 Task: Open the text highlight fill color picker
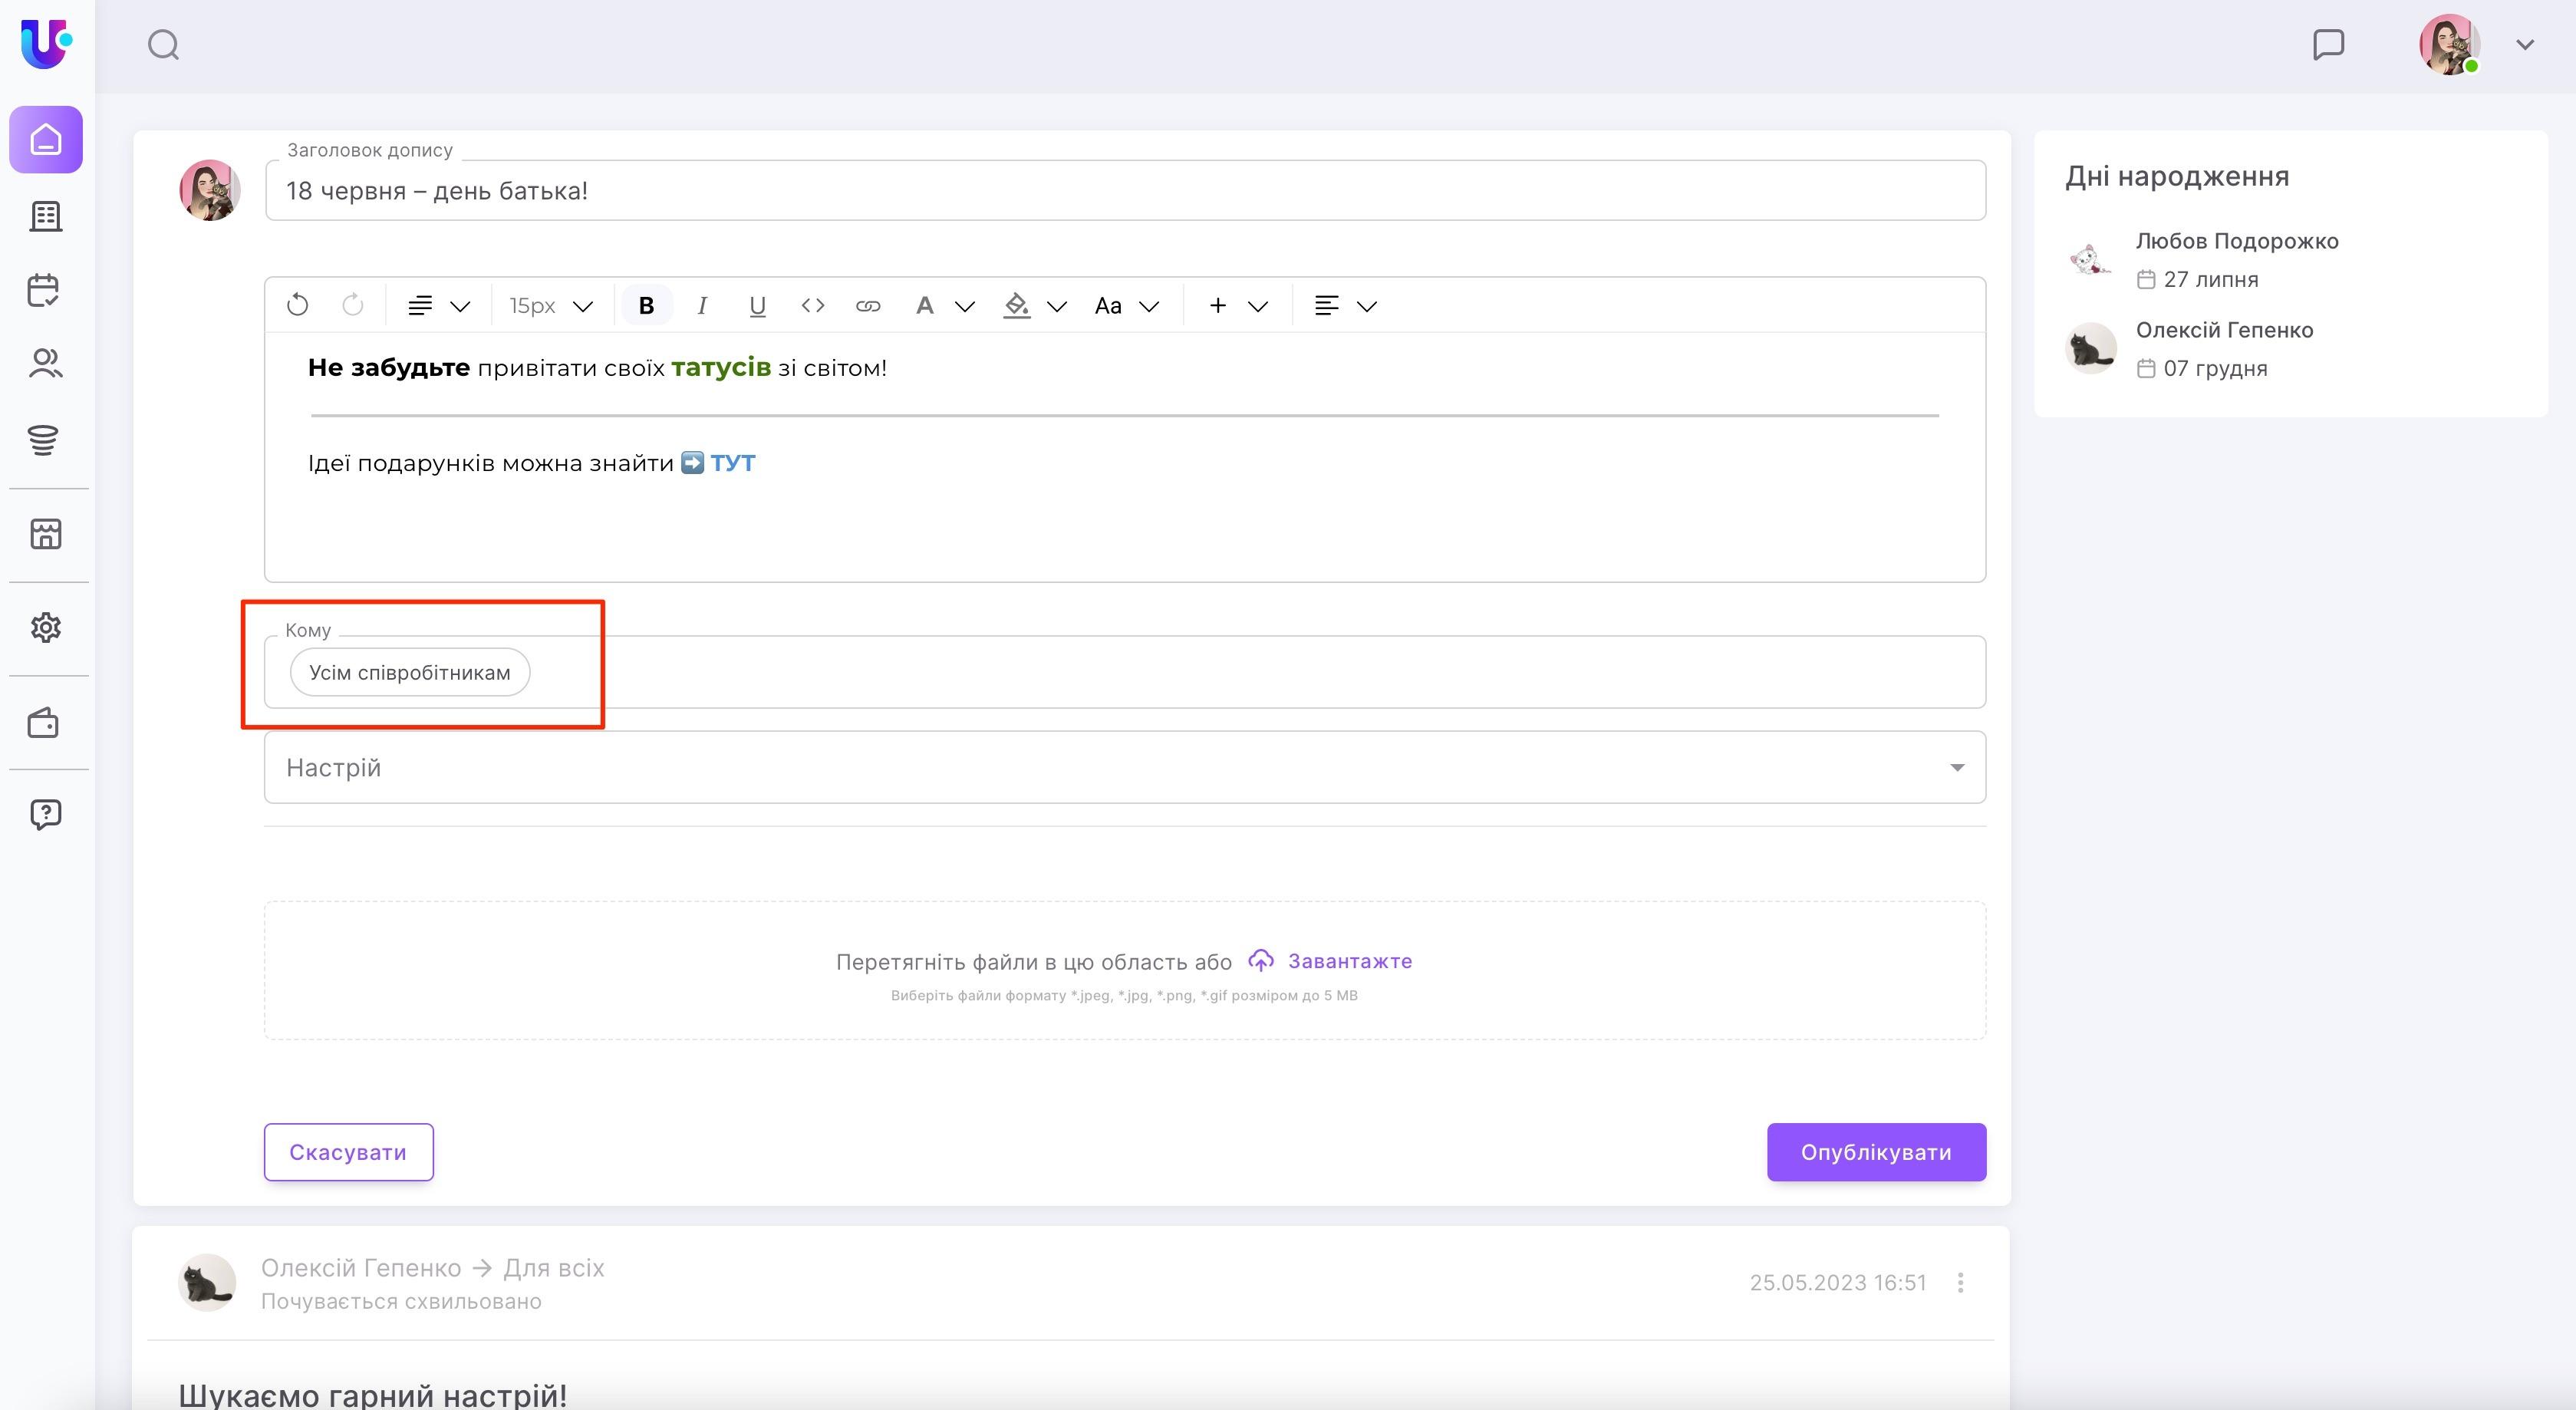pyautogui.click(x=1017, y=306)
